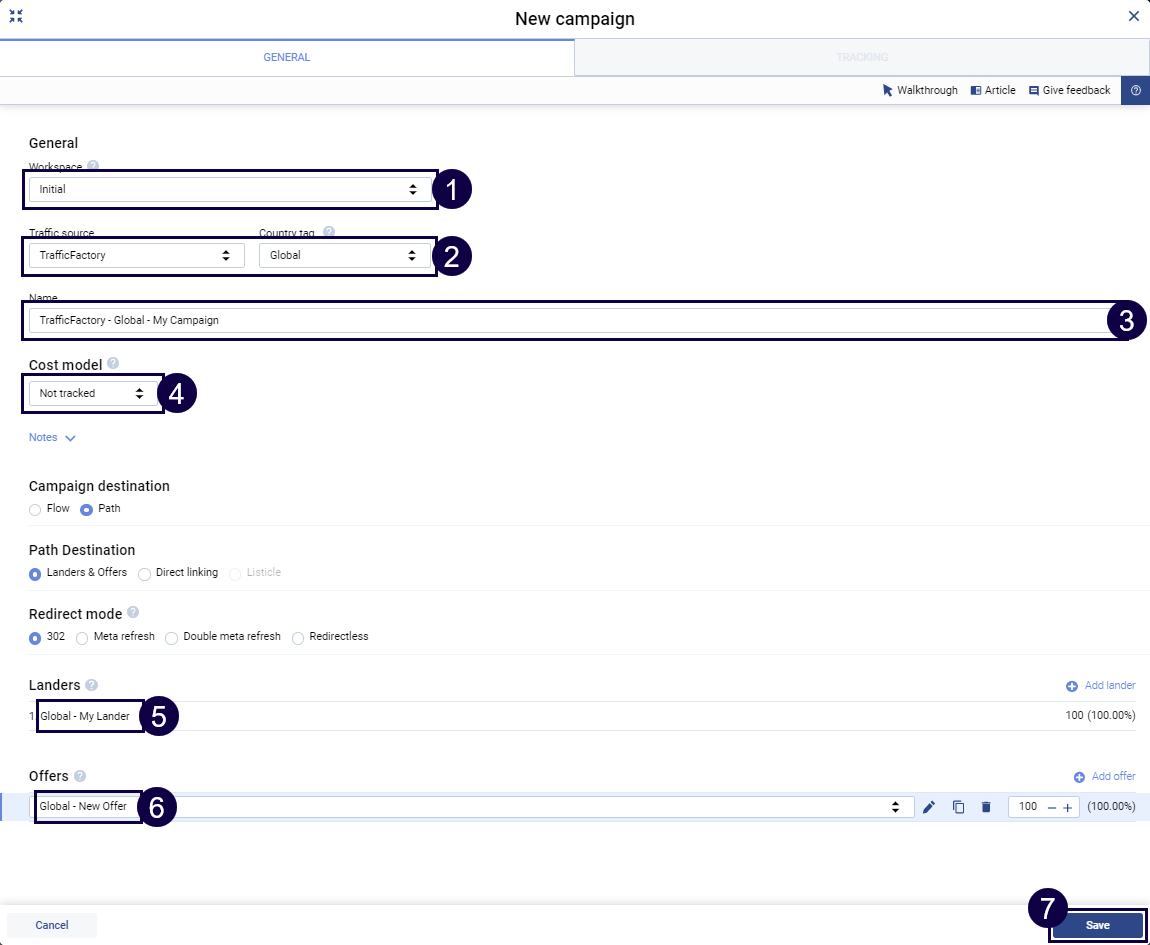
Task: Choose Meta refresh redirect mode
Action: (x=83, y=637)
